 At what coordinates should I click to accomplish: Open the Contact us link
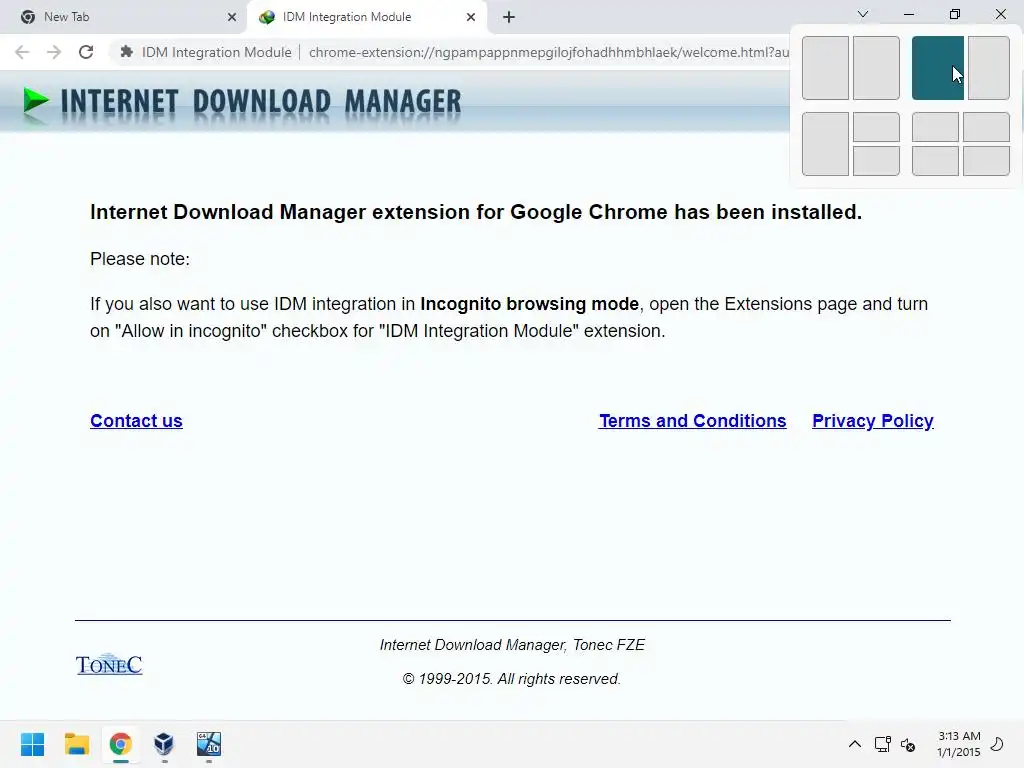click(x=136, y=421)
